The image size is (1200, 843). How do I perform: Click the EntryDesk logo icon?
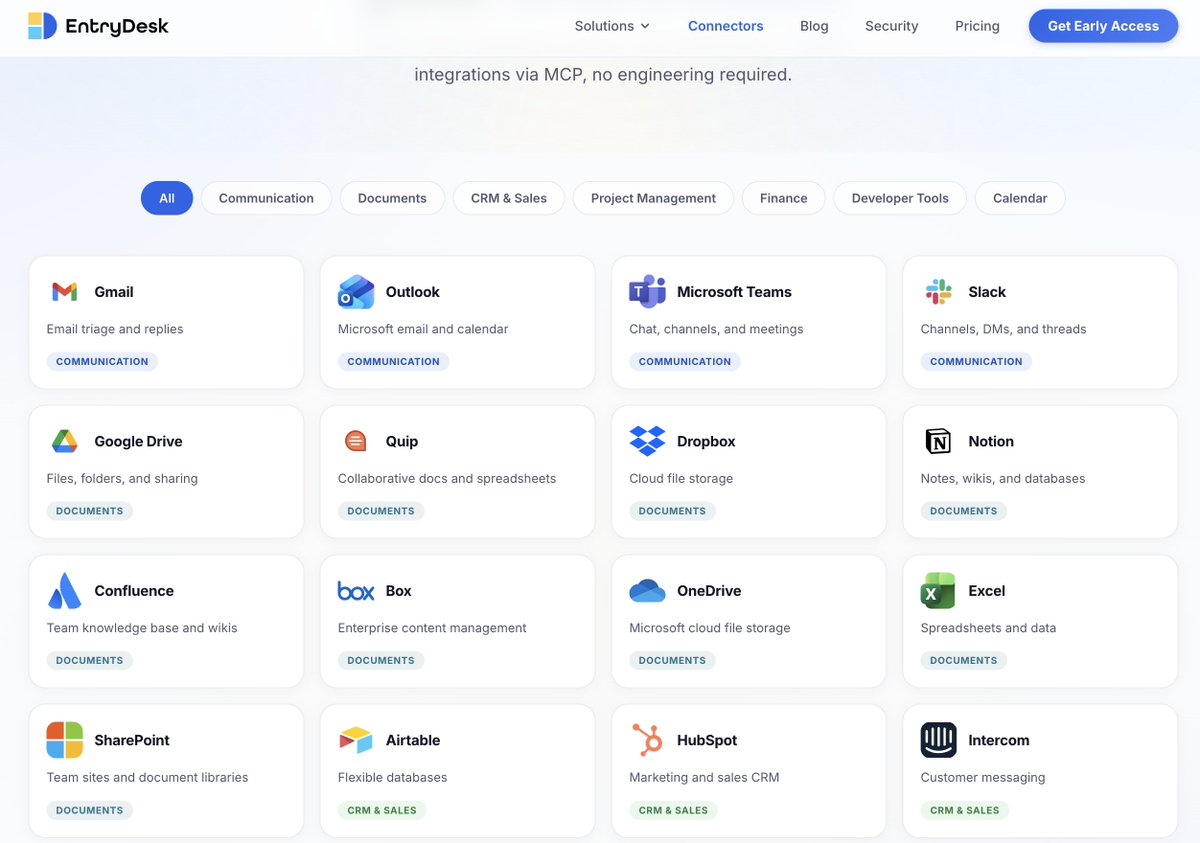click(42, 26)
